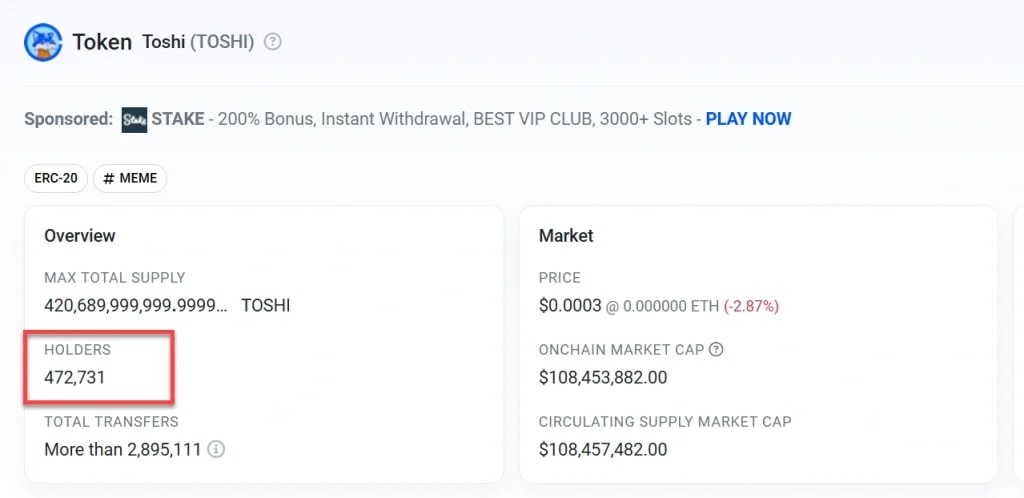1024x498 pixels.
Task: Click the info icon next to Total Transfers
Action: [216, 449]
